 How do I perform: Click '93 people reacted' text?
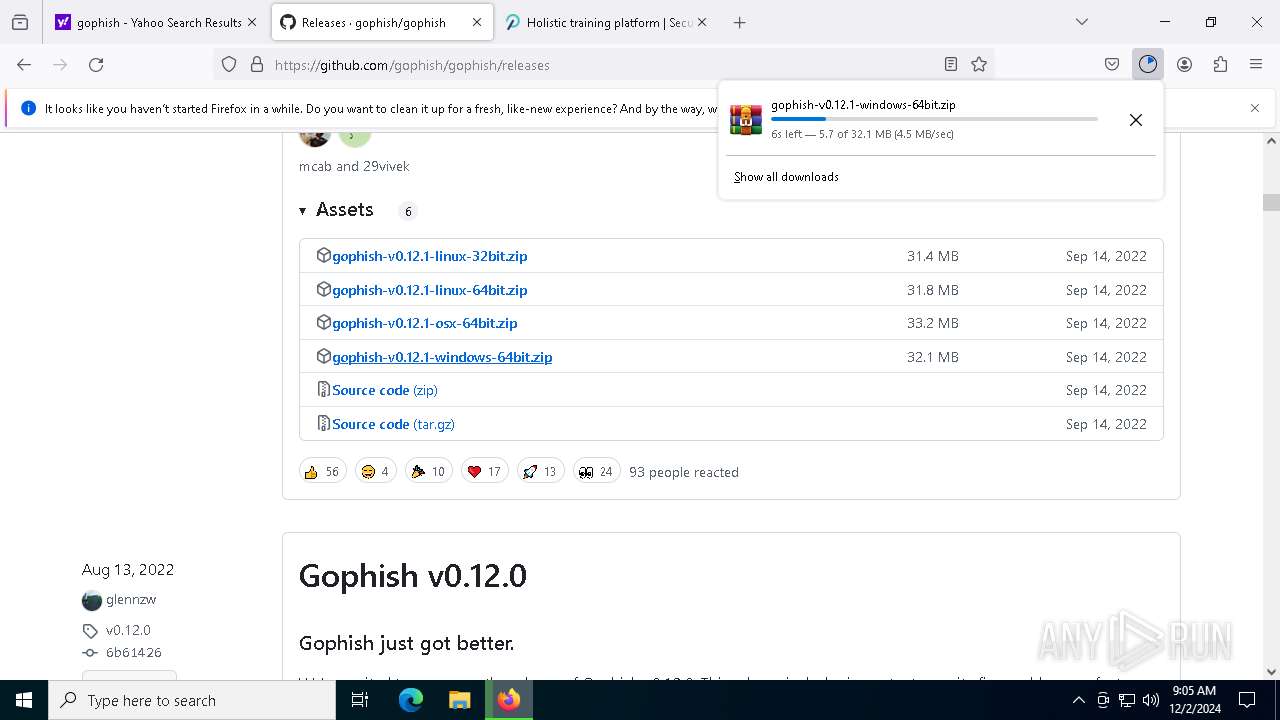click(683, 472)
